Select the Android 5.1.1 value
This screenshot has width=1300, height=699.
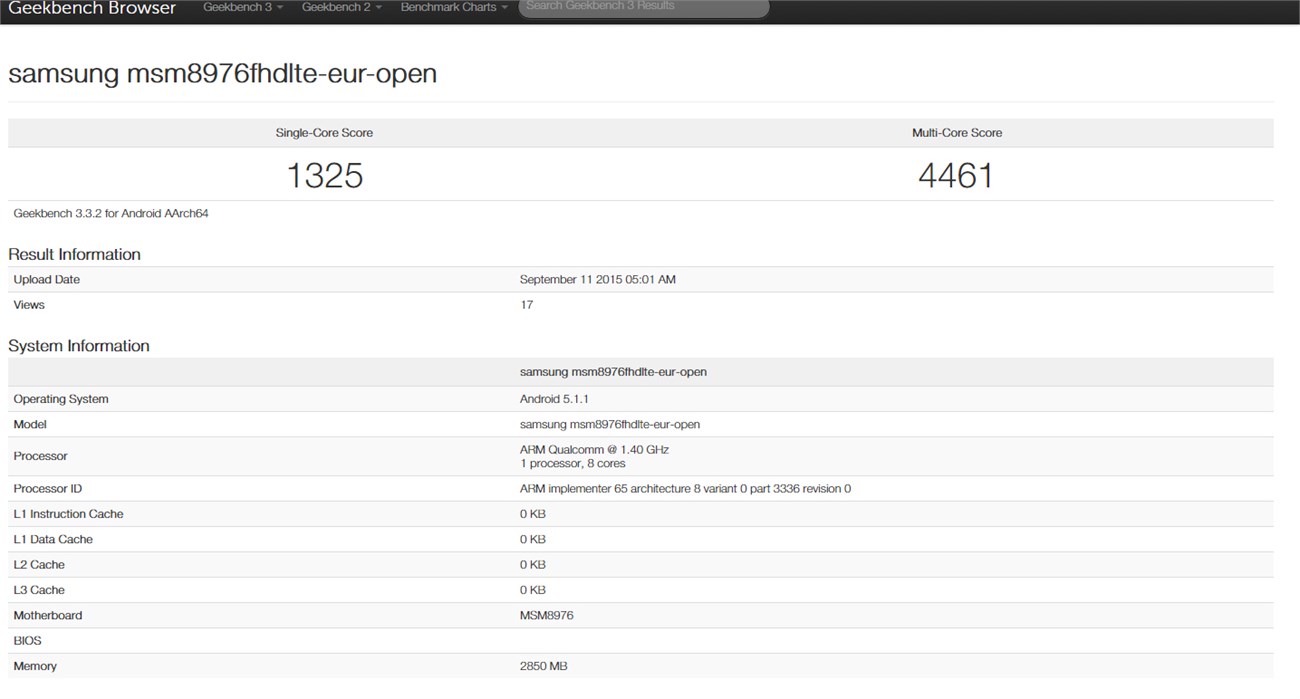554,399
